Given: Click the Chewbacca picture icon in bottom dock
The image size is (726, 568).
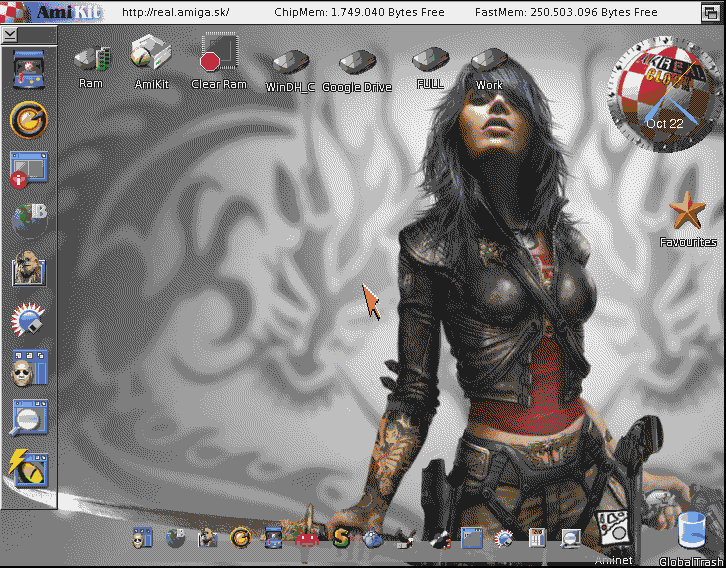Looking at the screenshot, I should [x=208, y=538].
